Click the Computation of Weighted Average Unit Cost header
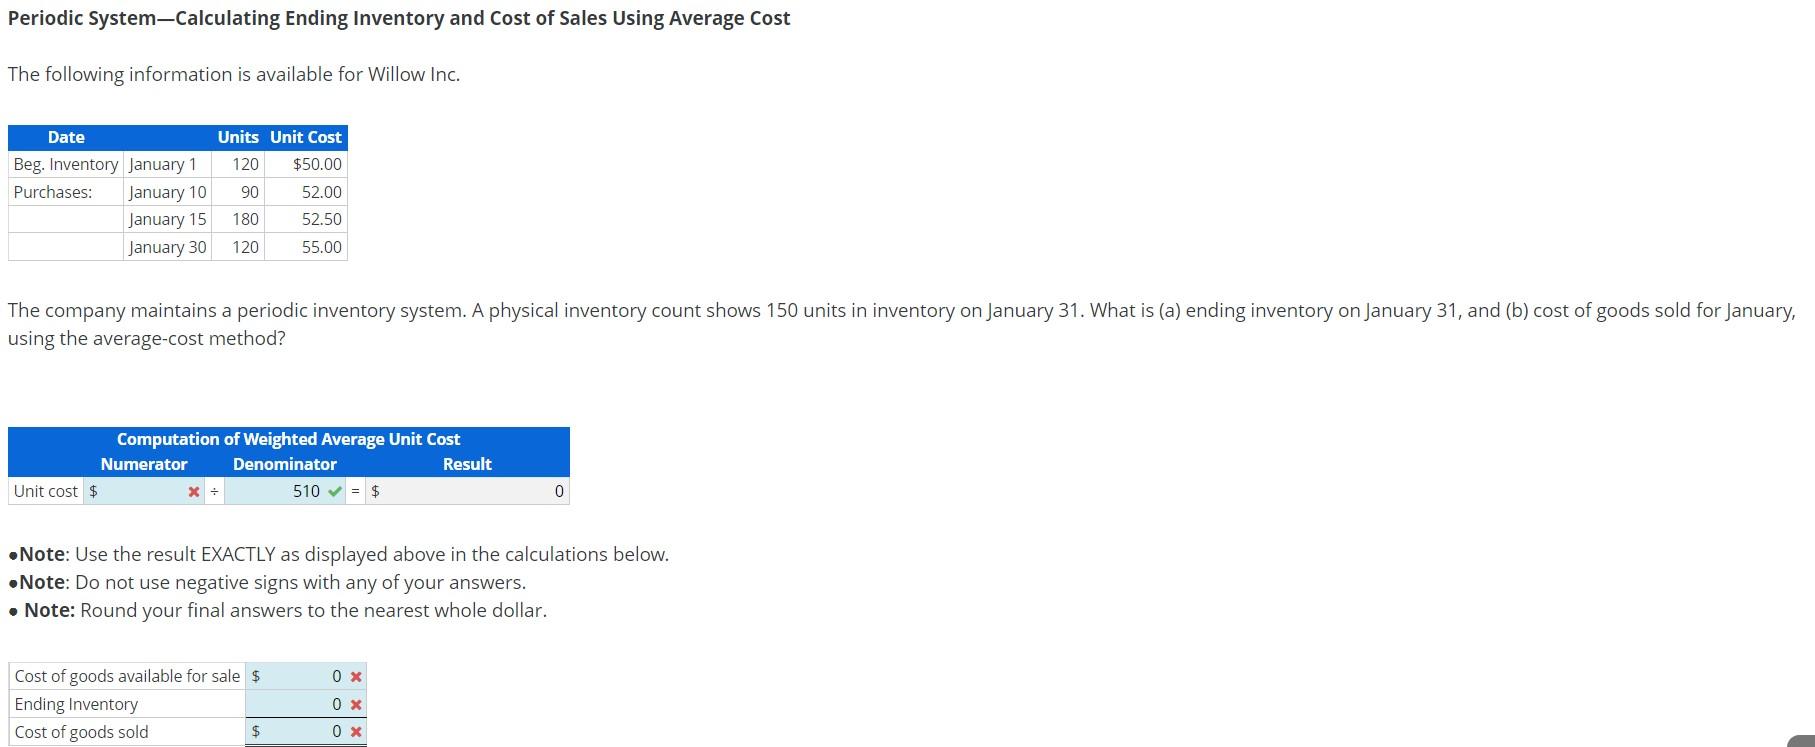1815x747 pixels. [x=289, y=439]
